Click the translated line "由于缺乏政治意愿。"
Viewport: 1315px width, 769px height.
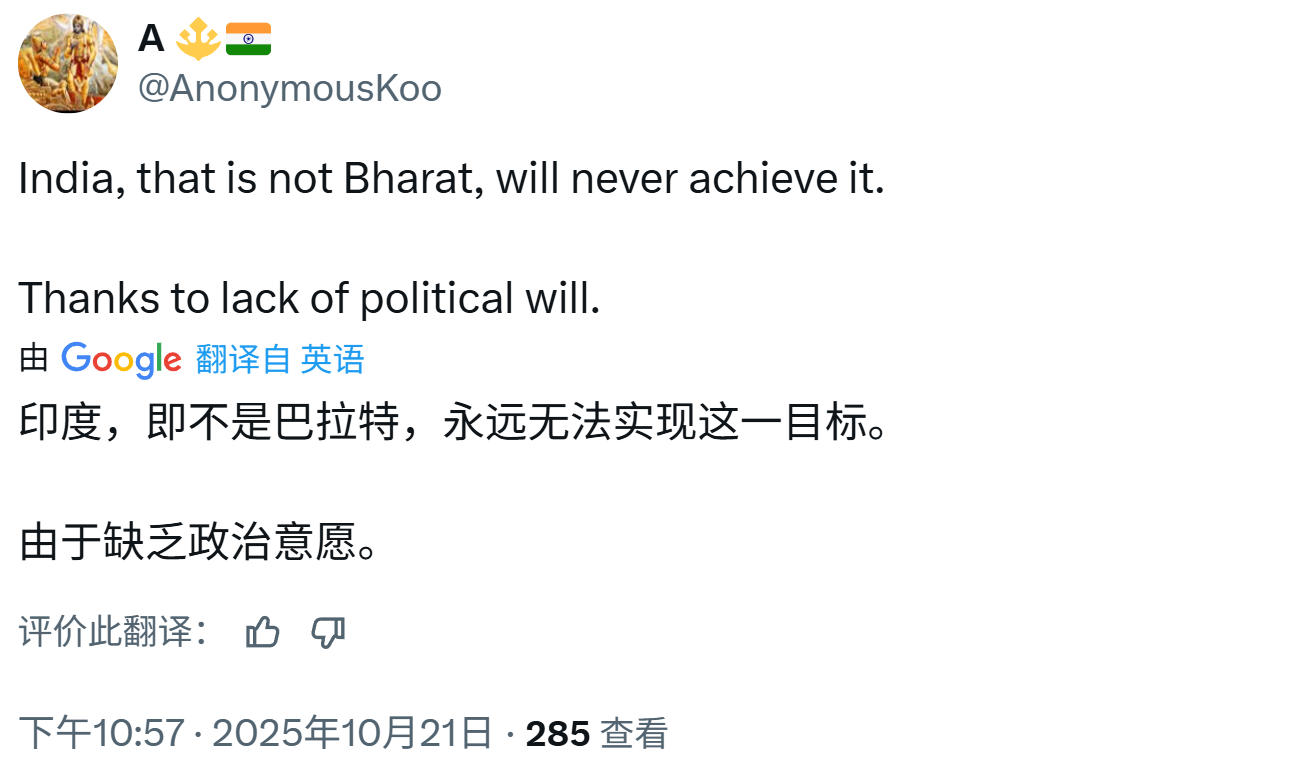click(199, 542)
